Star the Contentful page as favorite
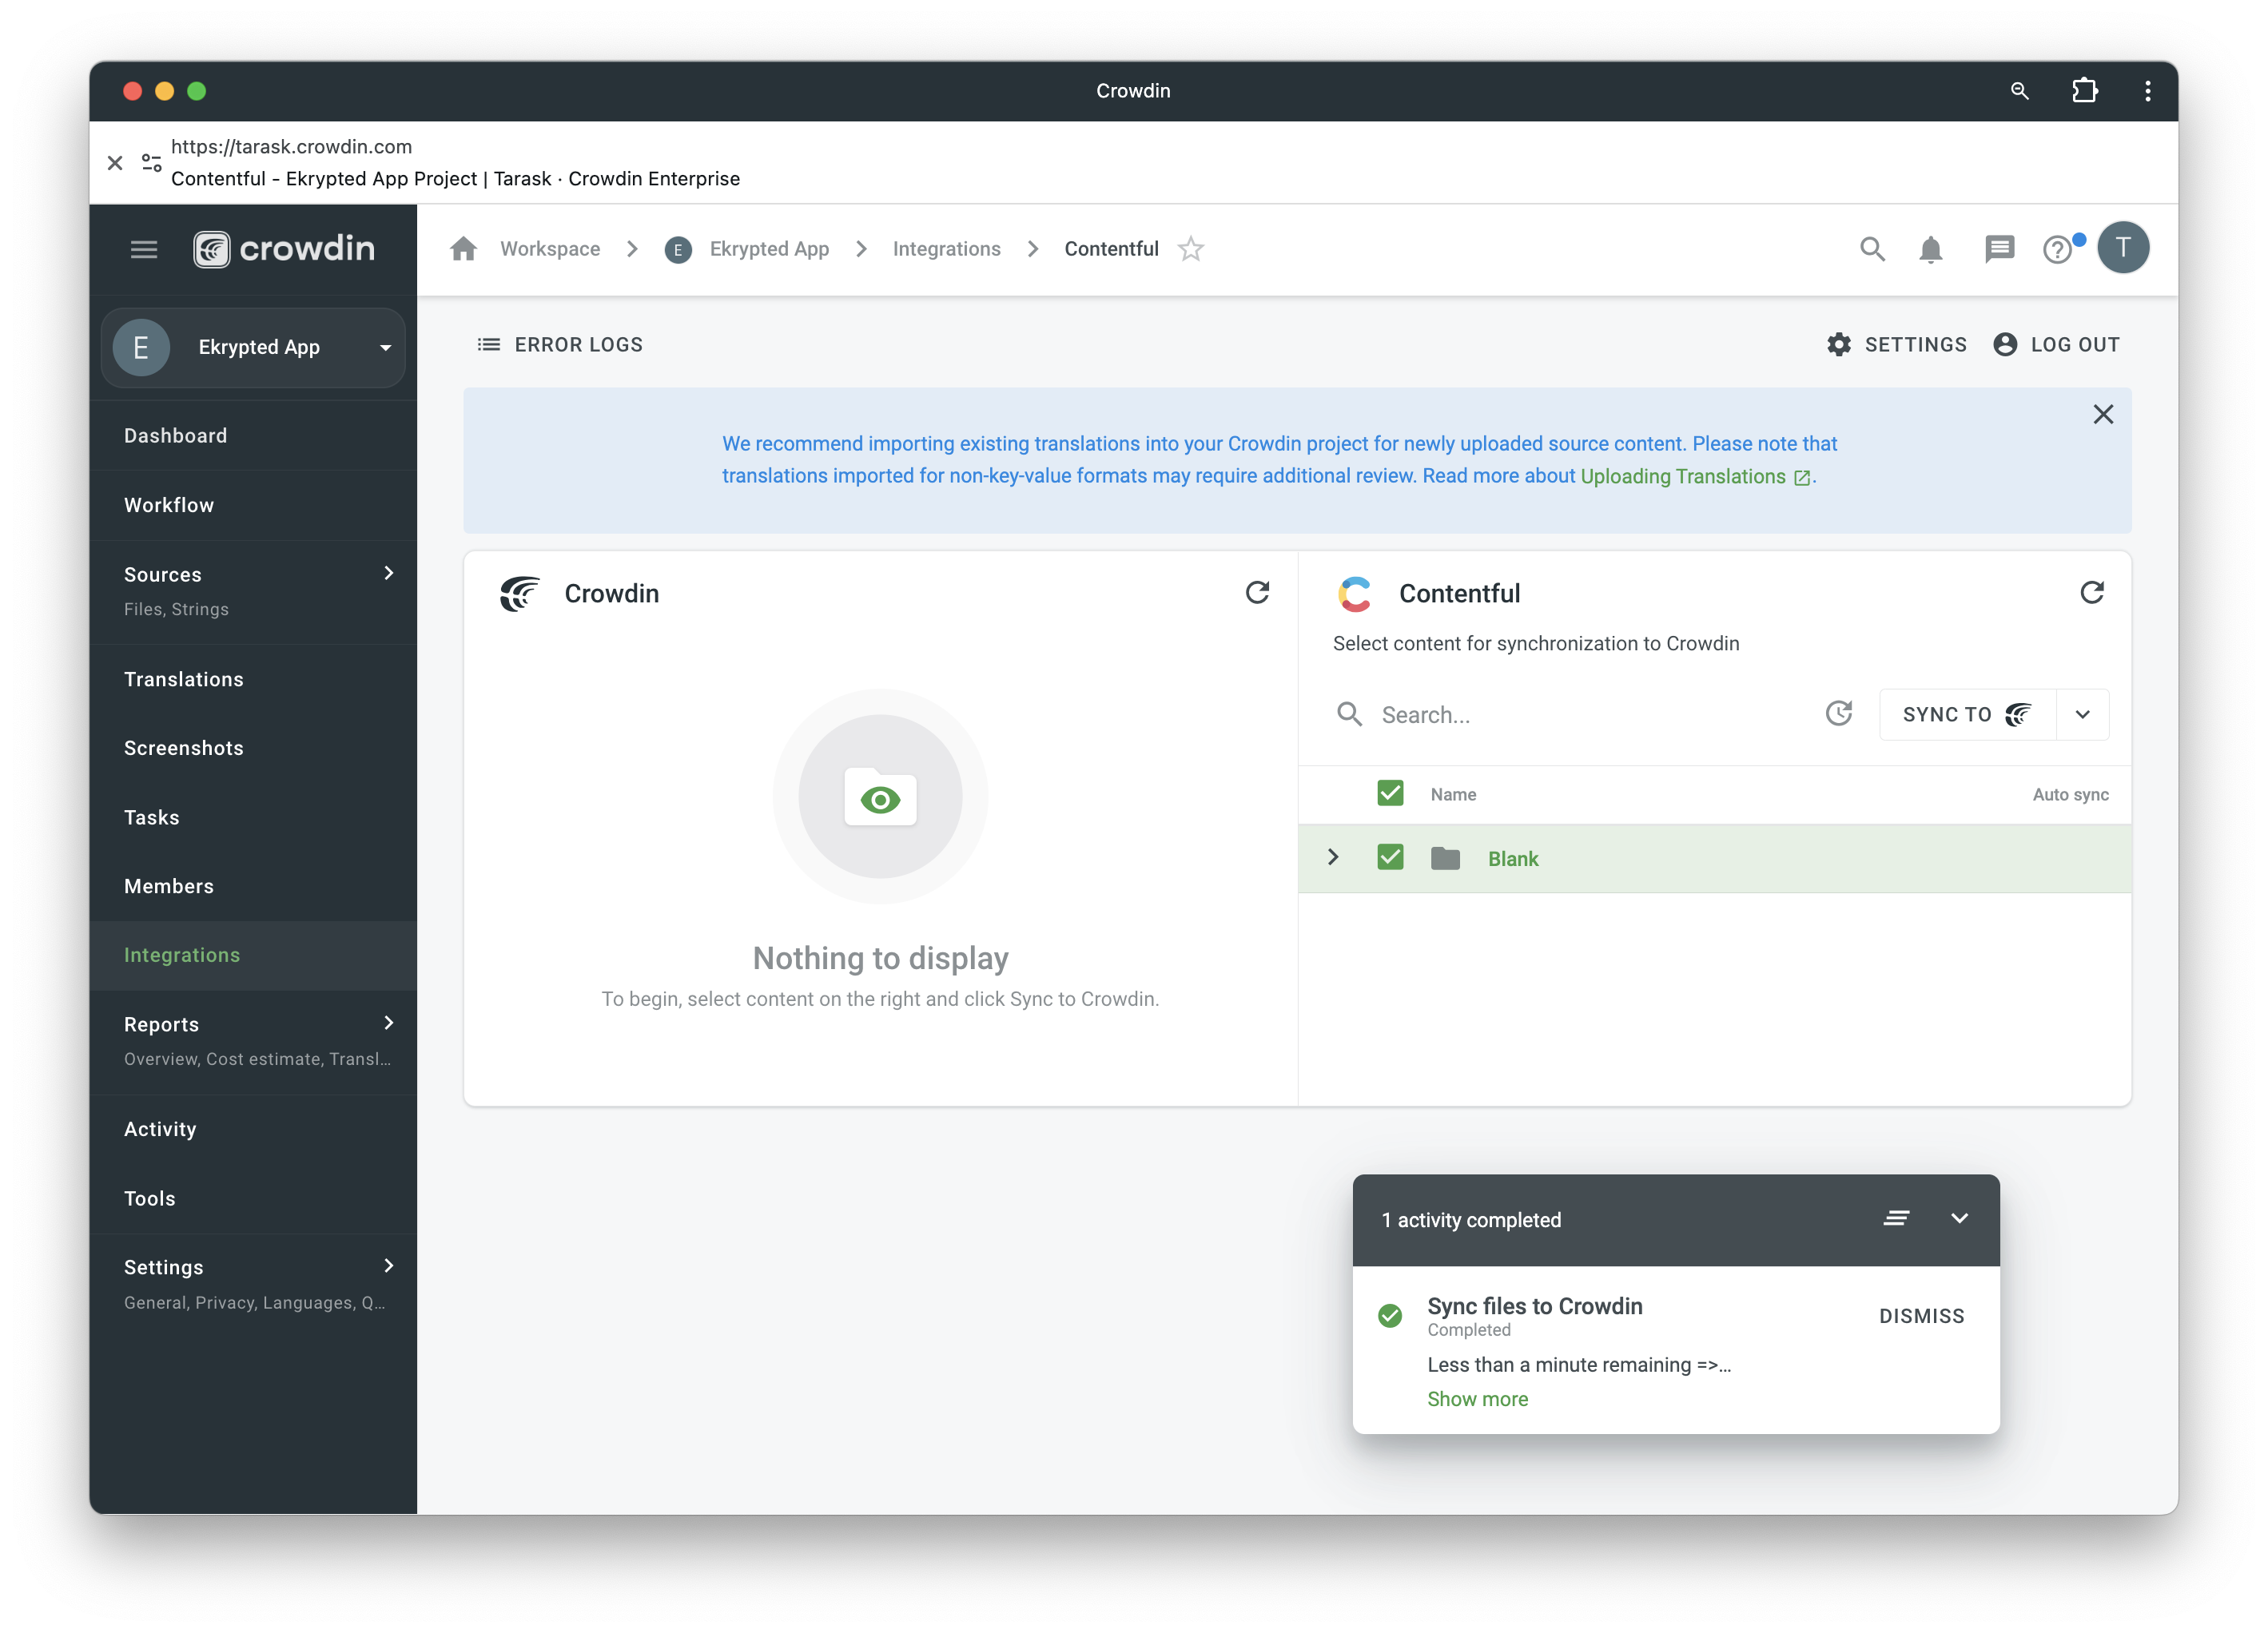 tap(1190, 249)
